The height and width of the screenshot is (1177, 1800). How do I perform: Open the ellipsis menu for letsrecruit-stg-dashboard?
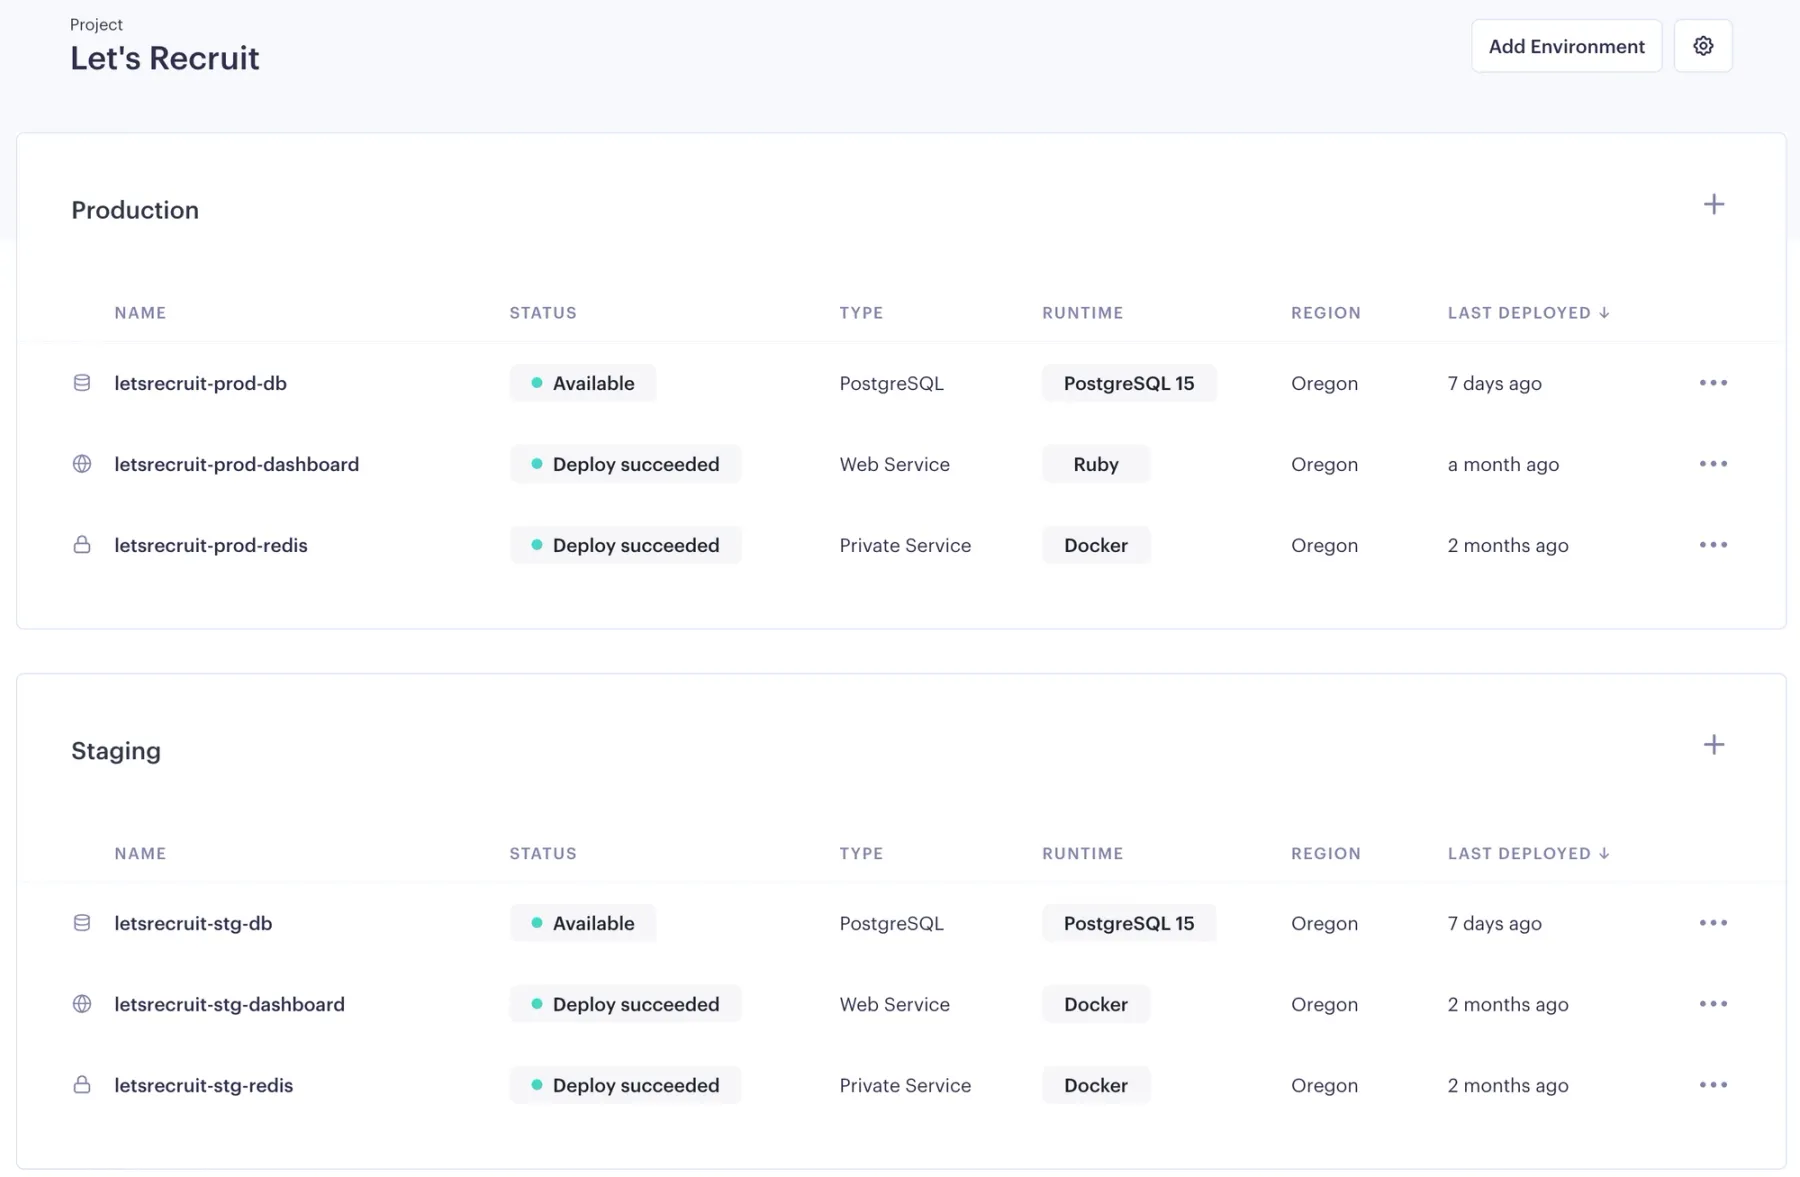(x=1713, y=1004)
